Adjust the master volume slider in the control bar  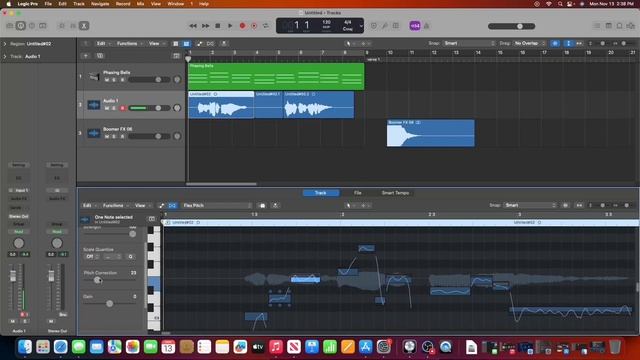click(511, 26)
